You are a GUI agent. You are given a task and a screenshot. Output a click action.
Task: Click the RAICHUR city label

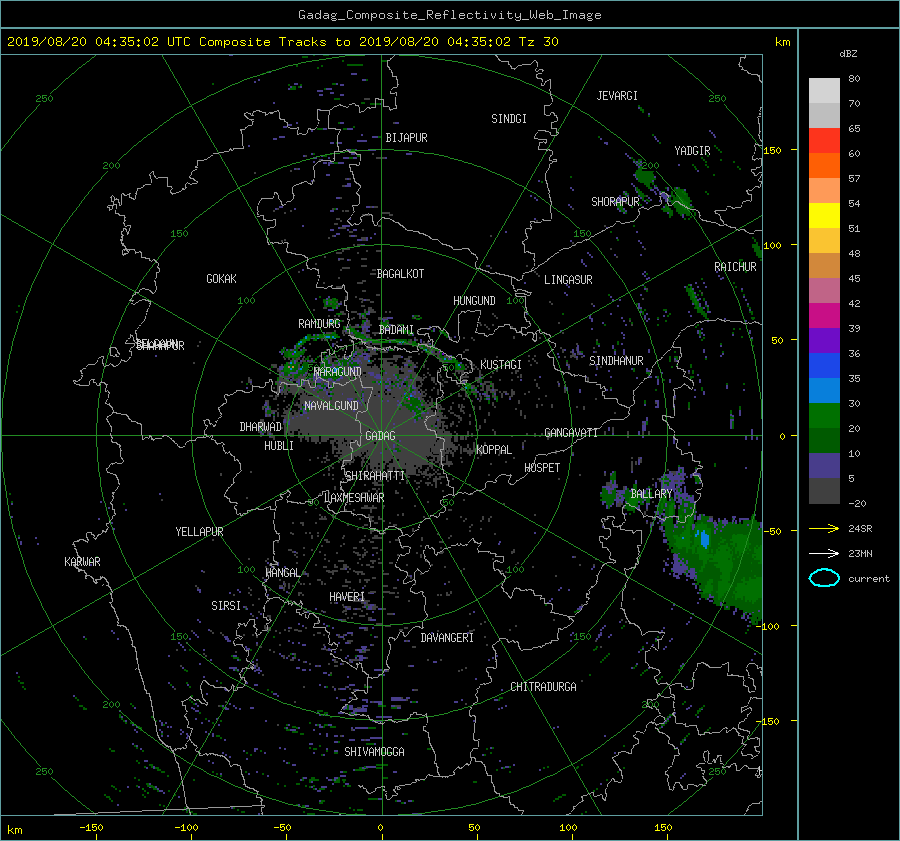point(735,267)
